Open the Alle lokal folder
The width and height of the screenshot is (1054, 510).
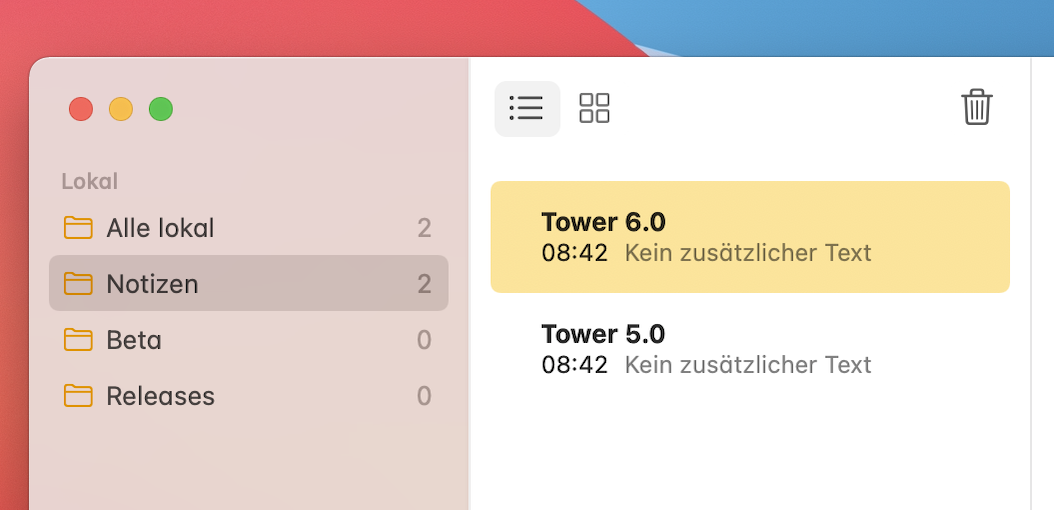pos(160,228)
